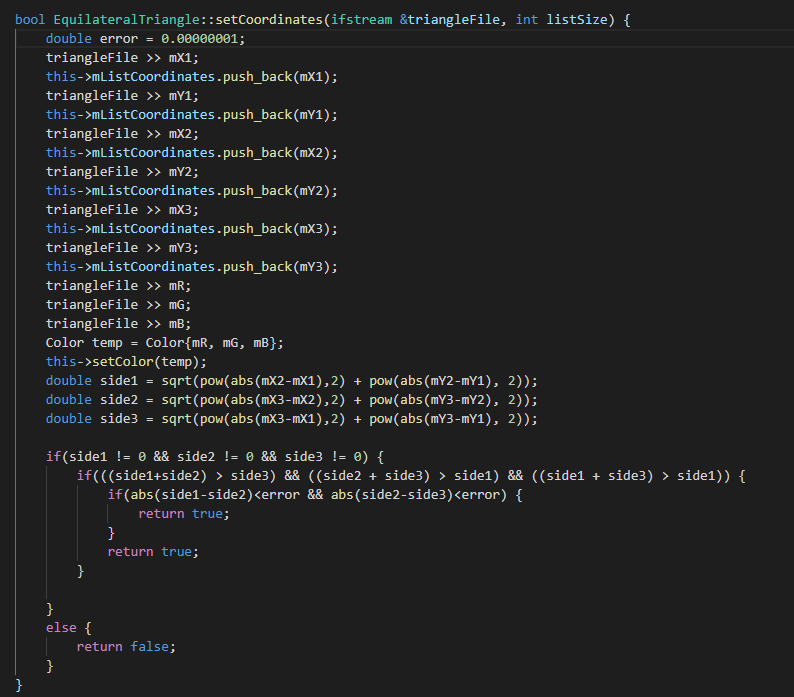Click the function name setCoordinates

[269, 20]
